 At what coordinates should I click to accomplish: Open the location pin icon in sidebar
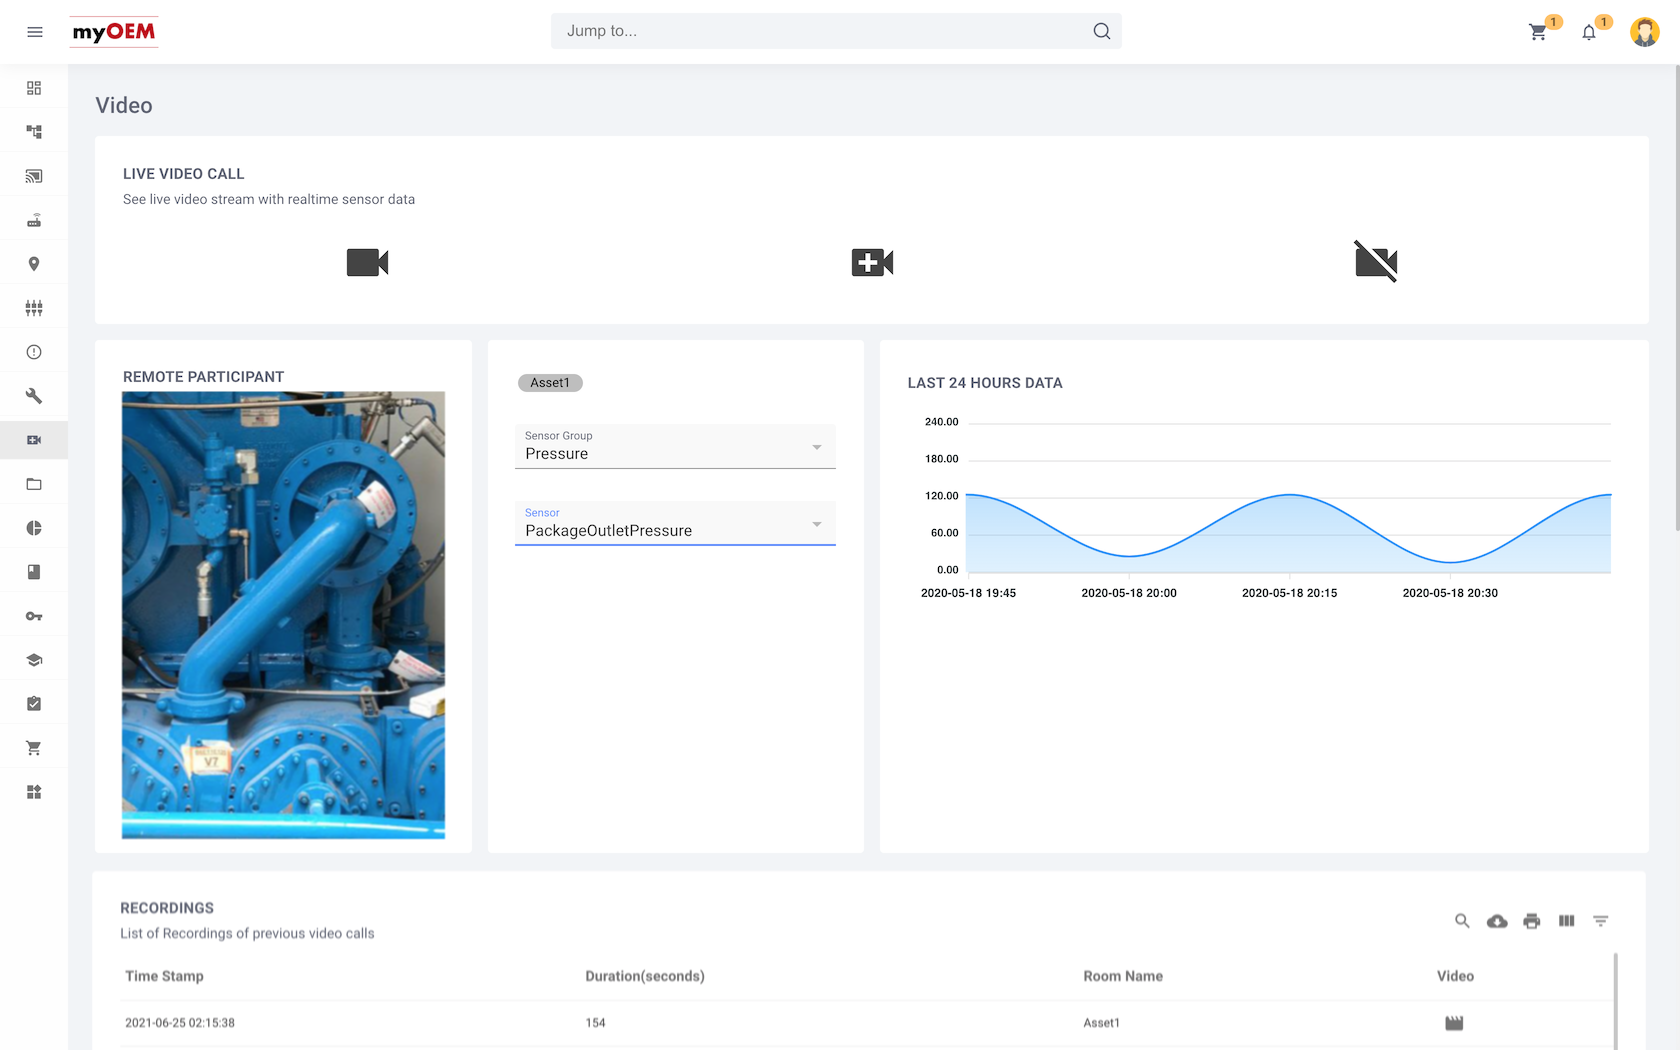click(x=34, y=264)
